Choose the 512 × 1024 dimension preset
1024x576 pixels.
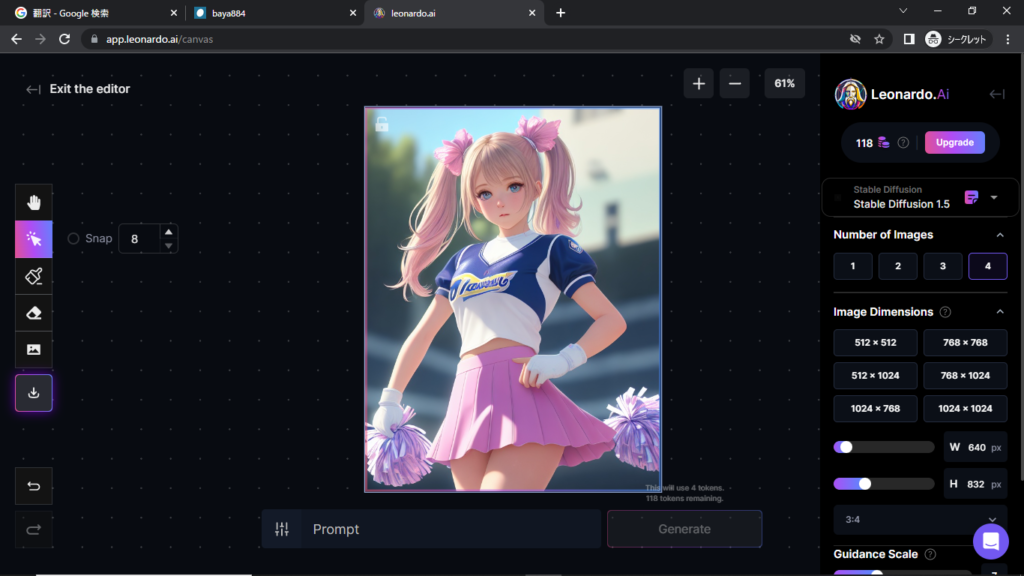pyautogui.click(x=875, y=376)
